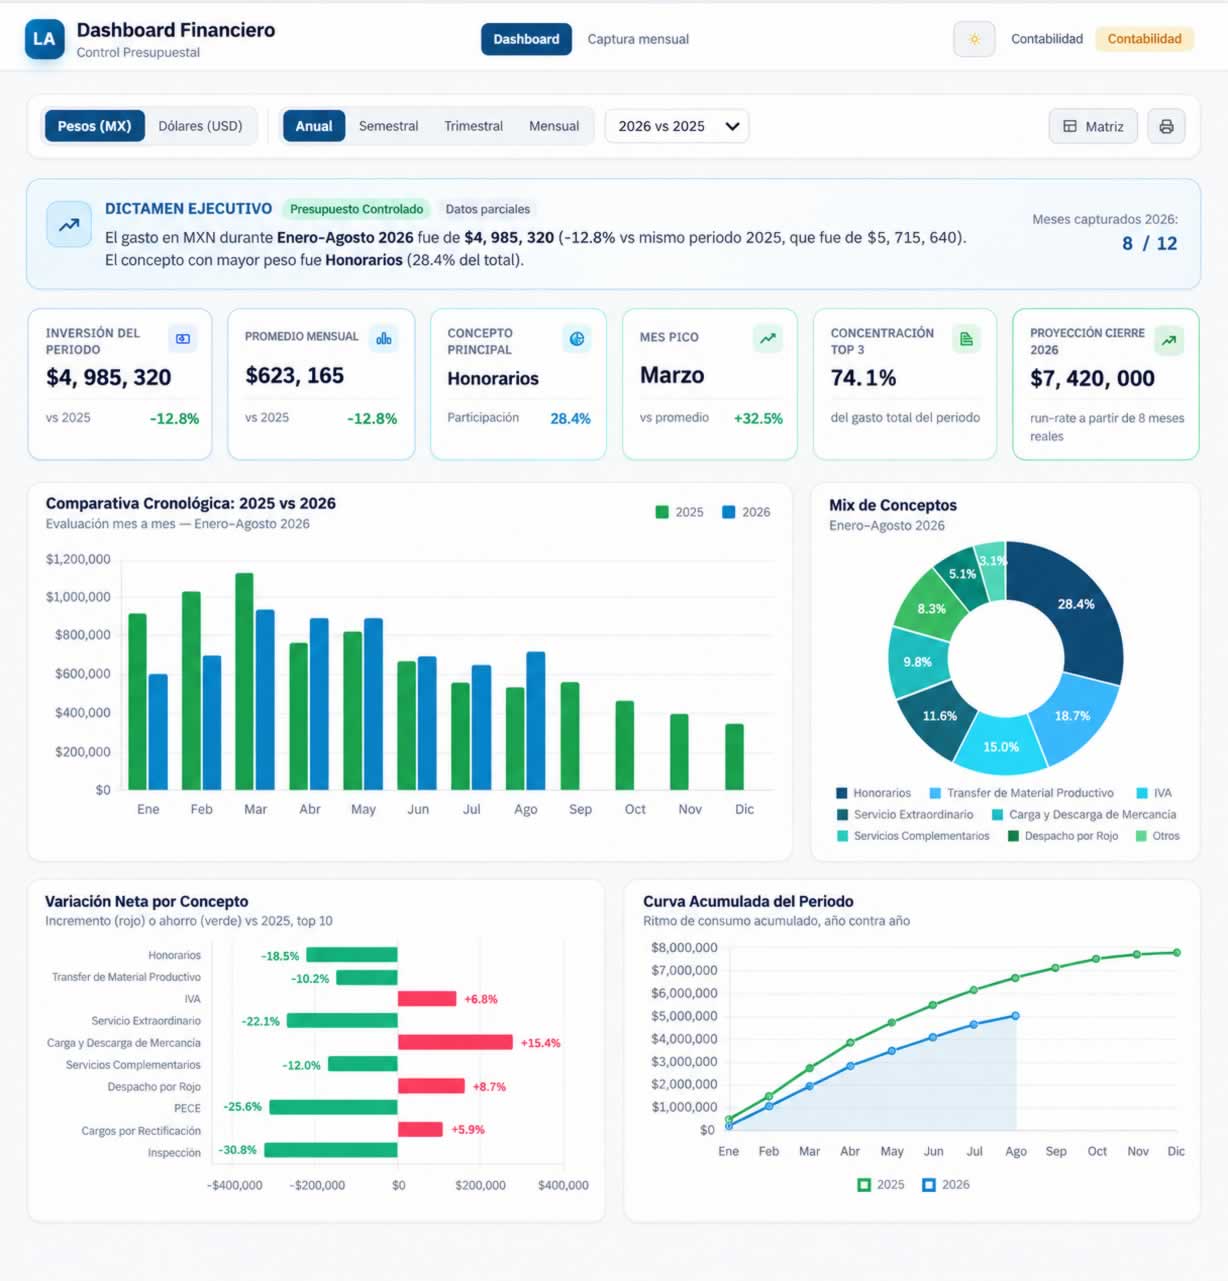Viewport: 1228px width, 1281px height.
Task: Open the Dashboard tab
Action: [526, 39]
